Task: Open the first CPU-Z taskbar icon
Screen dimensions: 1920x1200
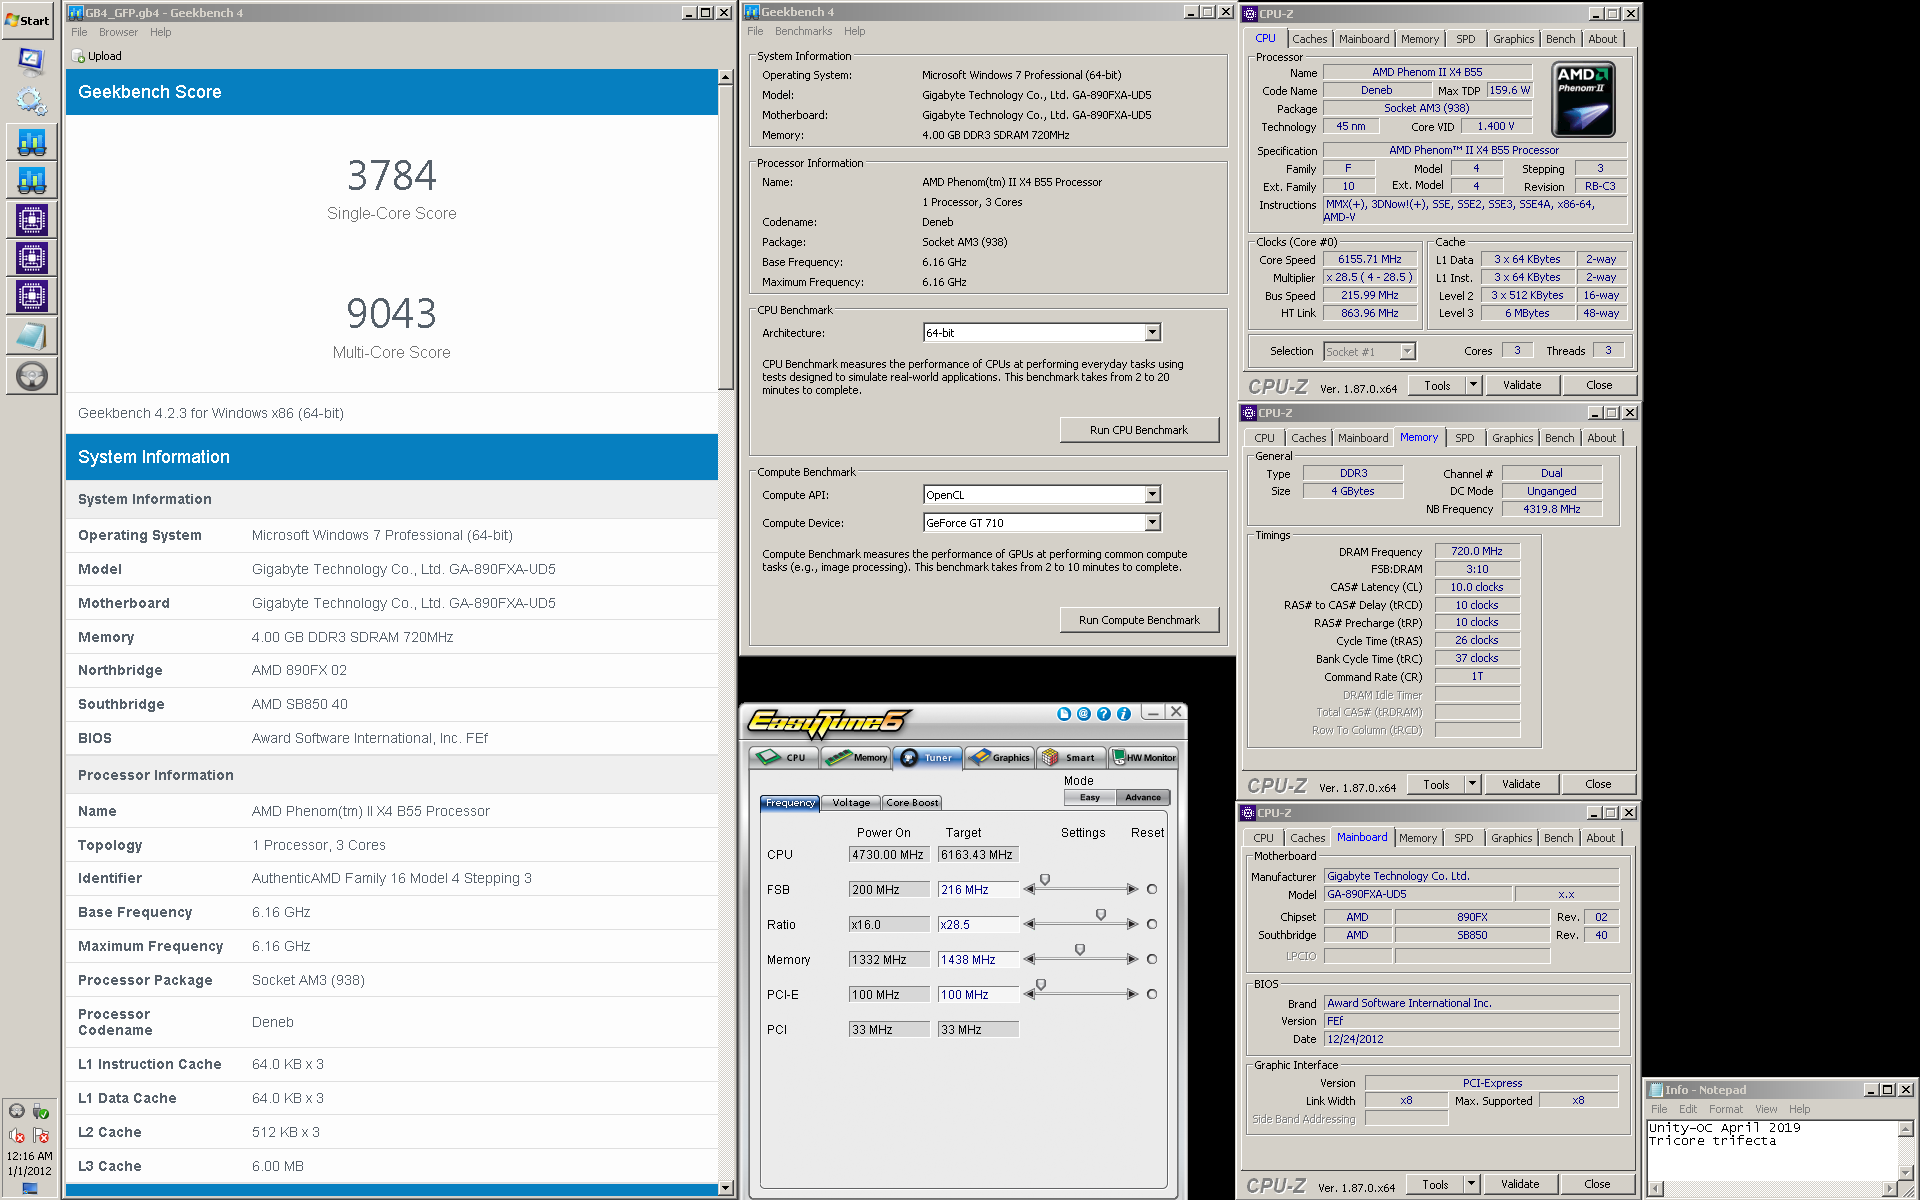Action: click(31, 219)
